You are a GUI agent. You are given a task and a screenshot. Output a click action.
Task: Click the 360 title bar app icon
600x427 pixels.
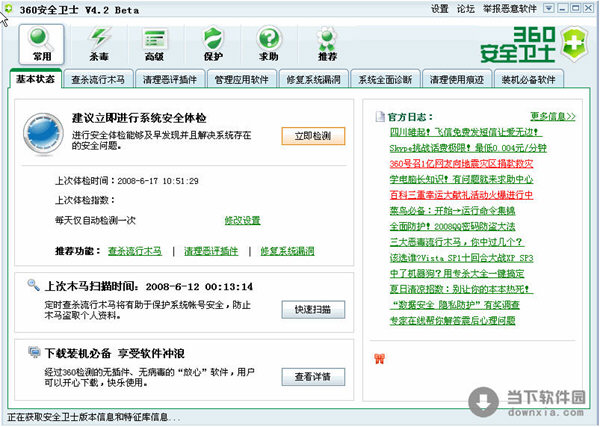click(8, 8)
